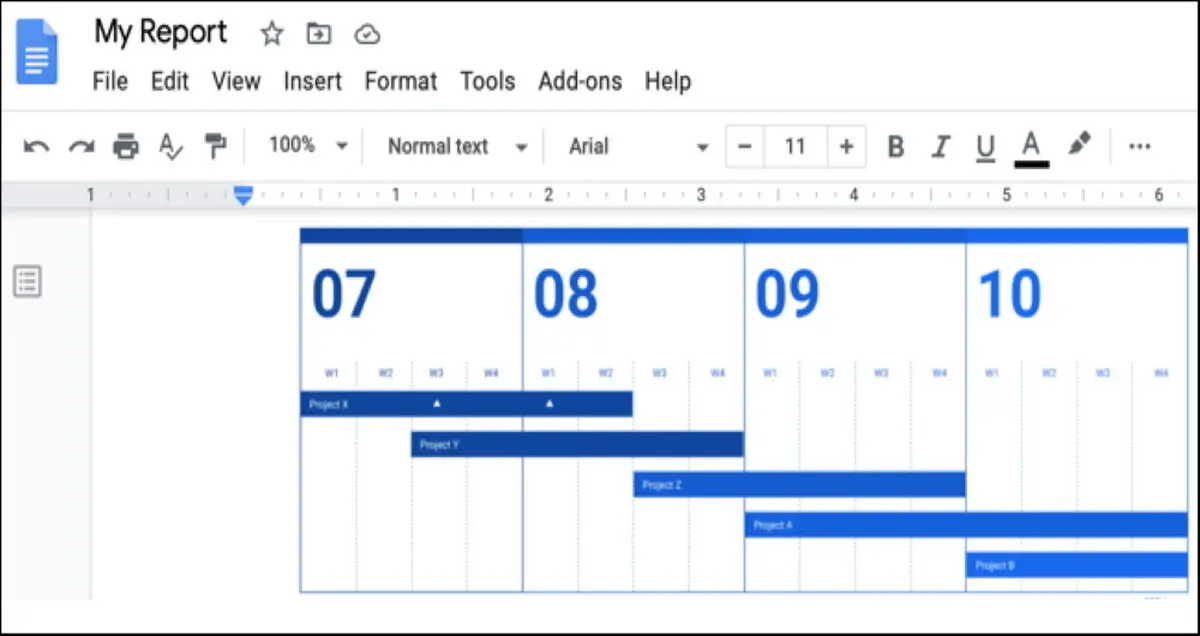Toggle underline formatting
Viewport: 1200px width, 636px height.
(985, 148)
